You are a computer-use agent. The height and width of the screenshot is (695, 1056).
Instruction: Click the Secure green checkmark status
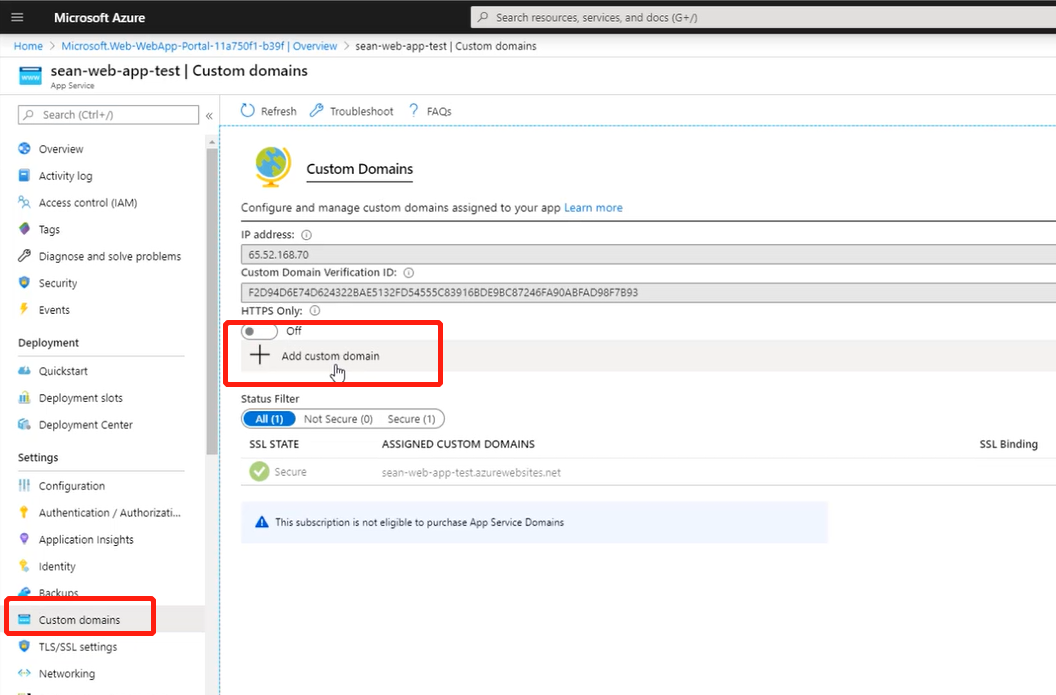[x=259, y=471]
